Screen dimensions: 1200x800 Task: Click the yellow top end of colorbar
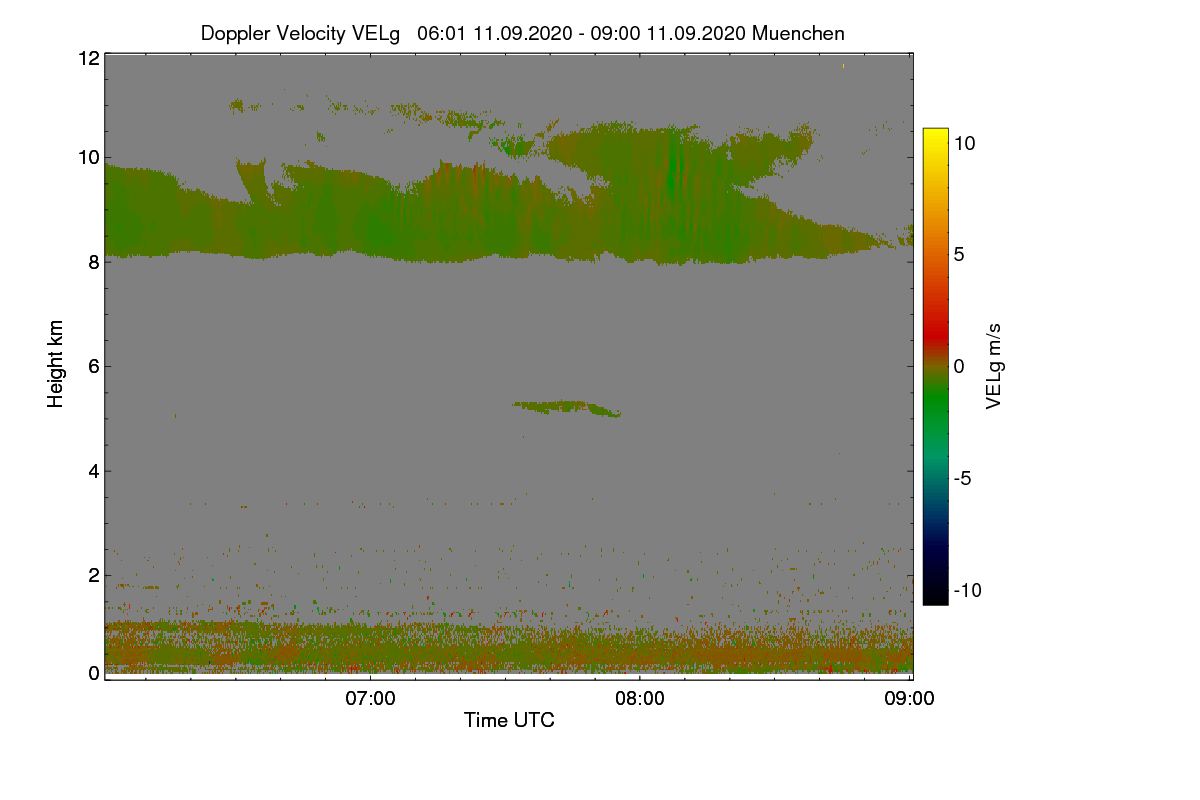click(935, 136)
